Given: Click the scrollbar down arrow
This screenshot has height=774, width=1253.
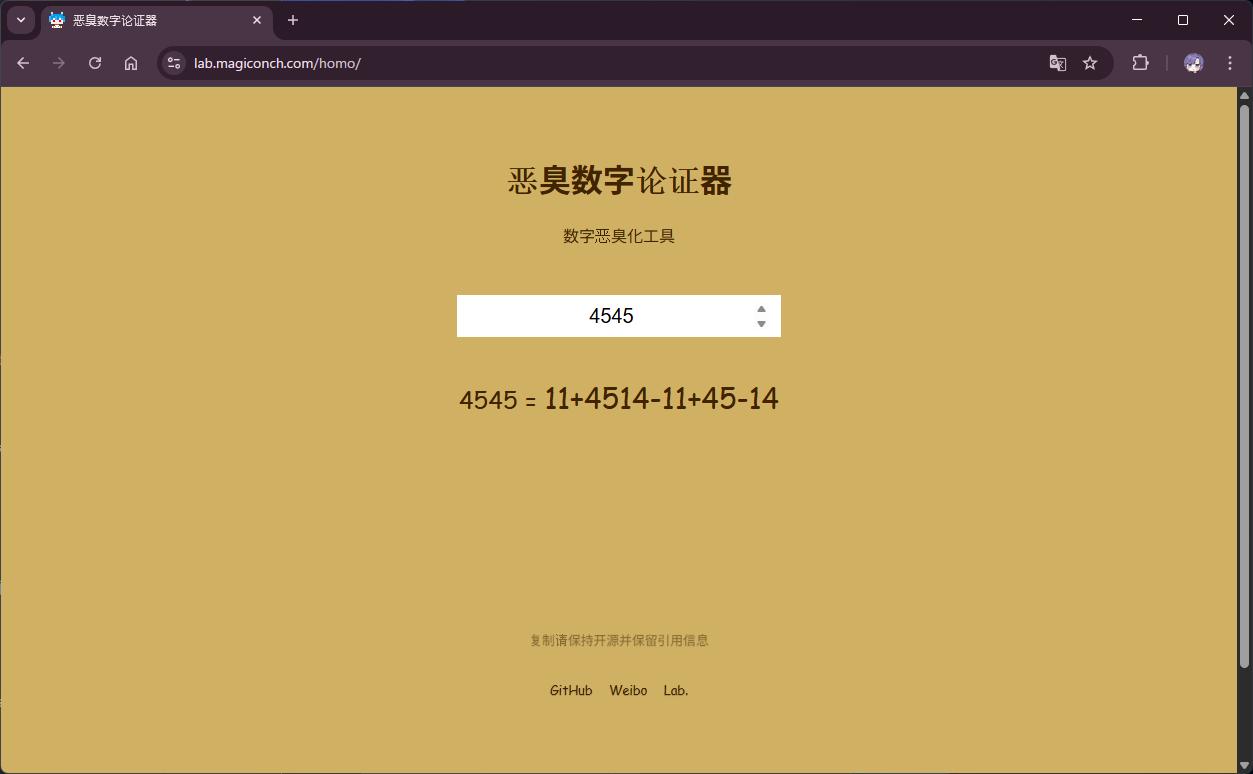Looking at the screenshot, I should tap(1245, 766).
